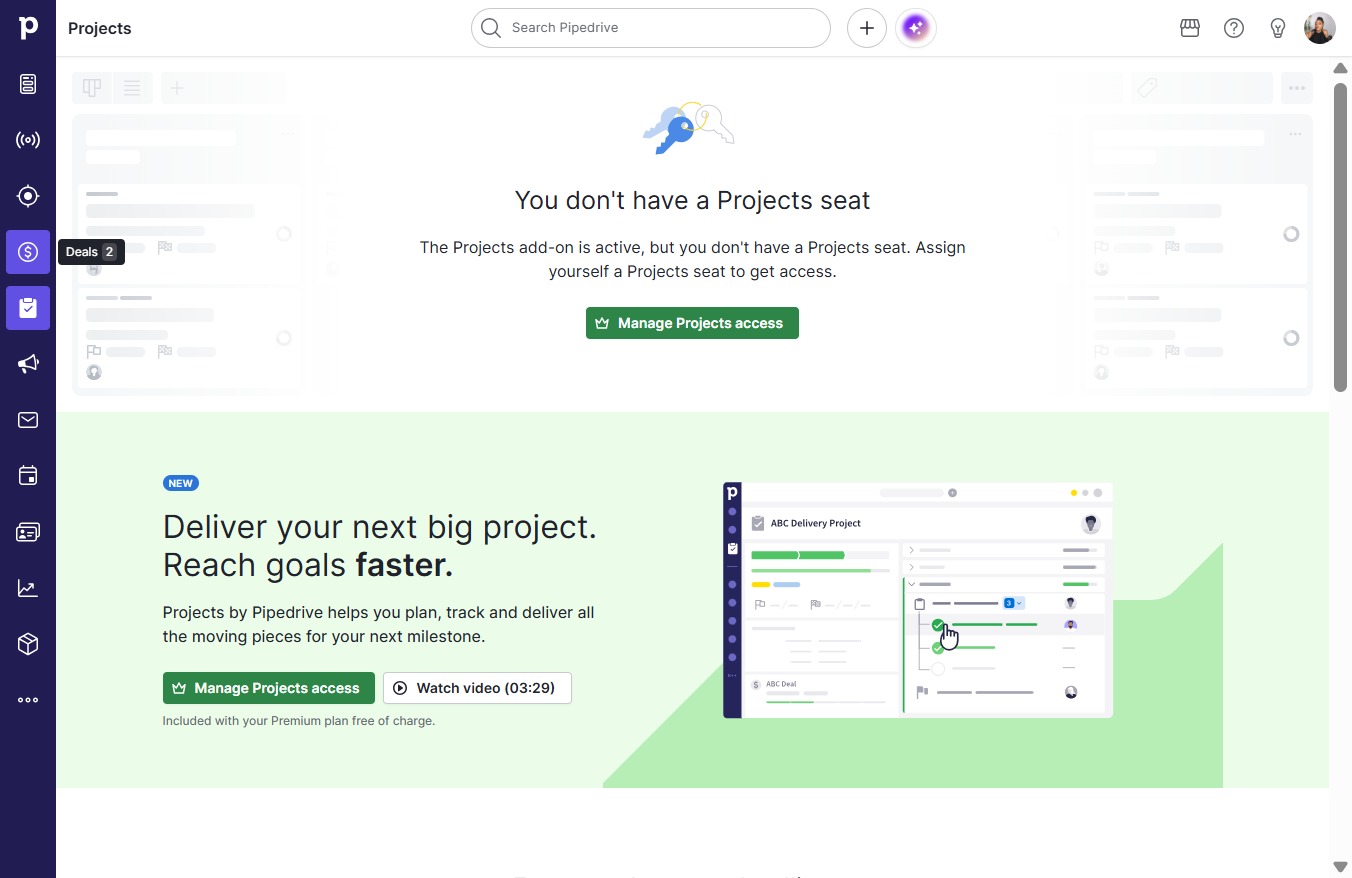Click the vertical scrollbar thumb
Viewport: 1352px width, 878px height.
[1340, 237]
